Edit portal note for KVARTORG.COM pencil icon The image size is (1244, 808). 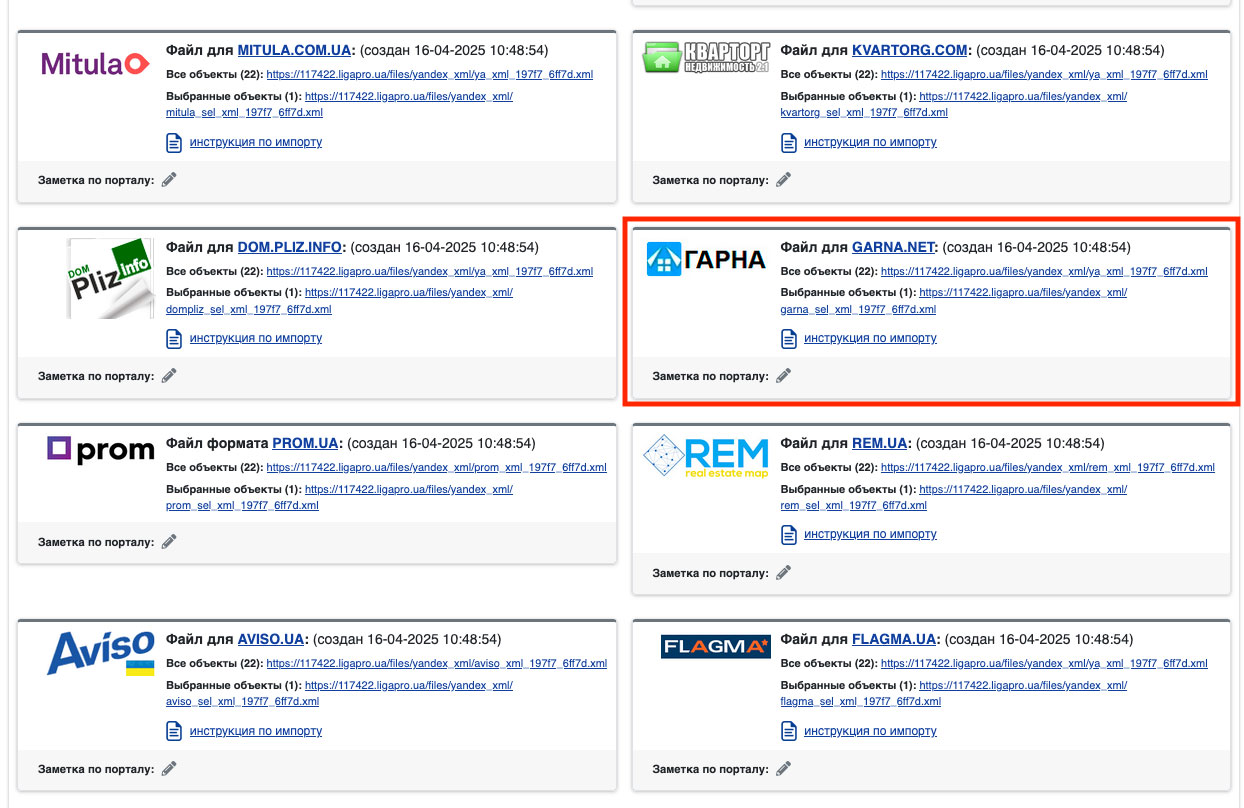(783, 180)
